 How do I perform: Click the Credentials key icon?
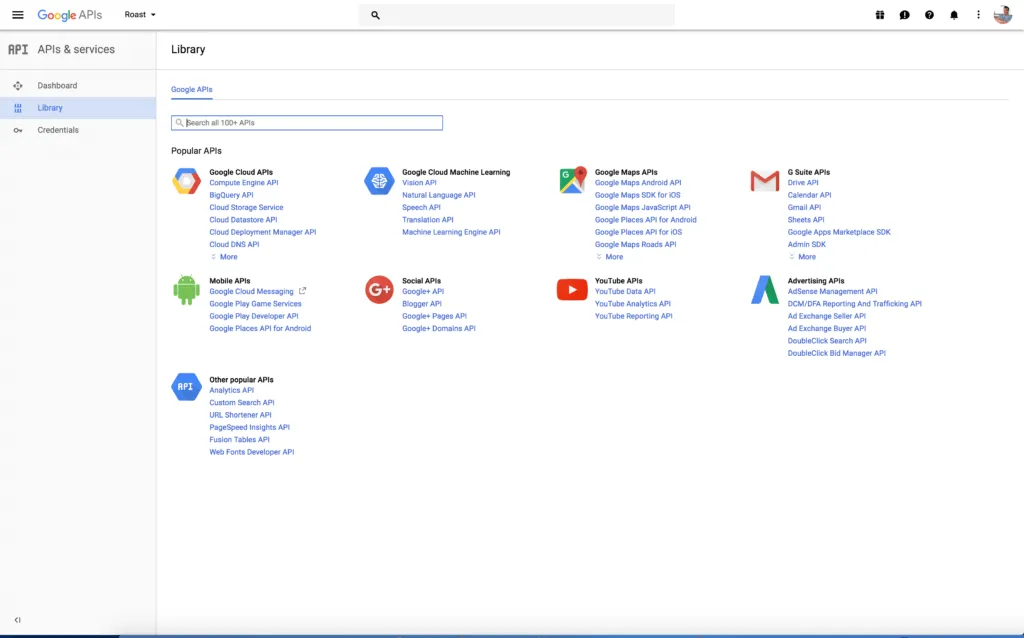pos(18,130)
